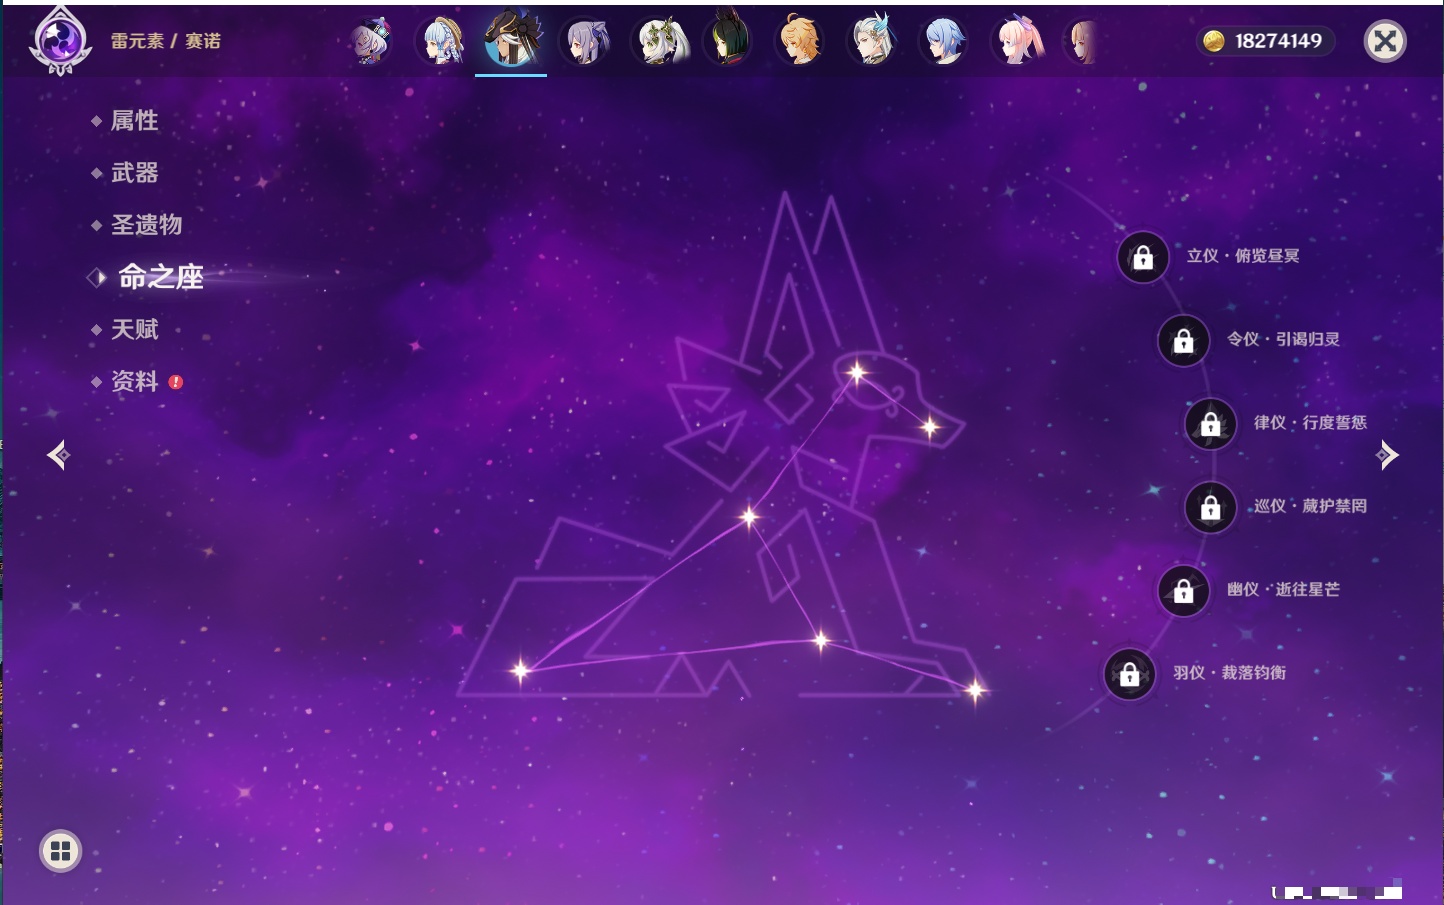Open the 命之座 constellation tab

coord(160,277)
